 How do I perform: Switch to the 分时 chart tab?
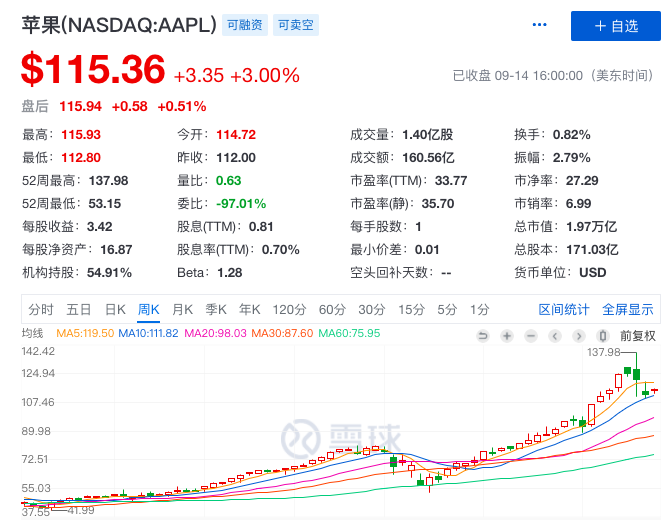point(41,309)
